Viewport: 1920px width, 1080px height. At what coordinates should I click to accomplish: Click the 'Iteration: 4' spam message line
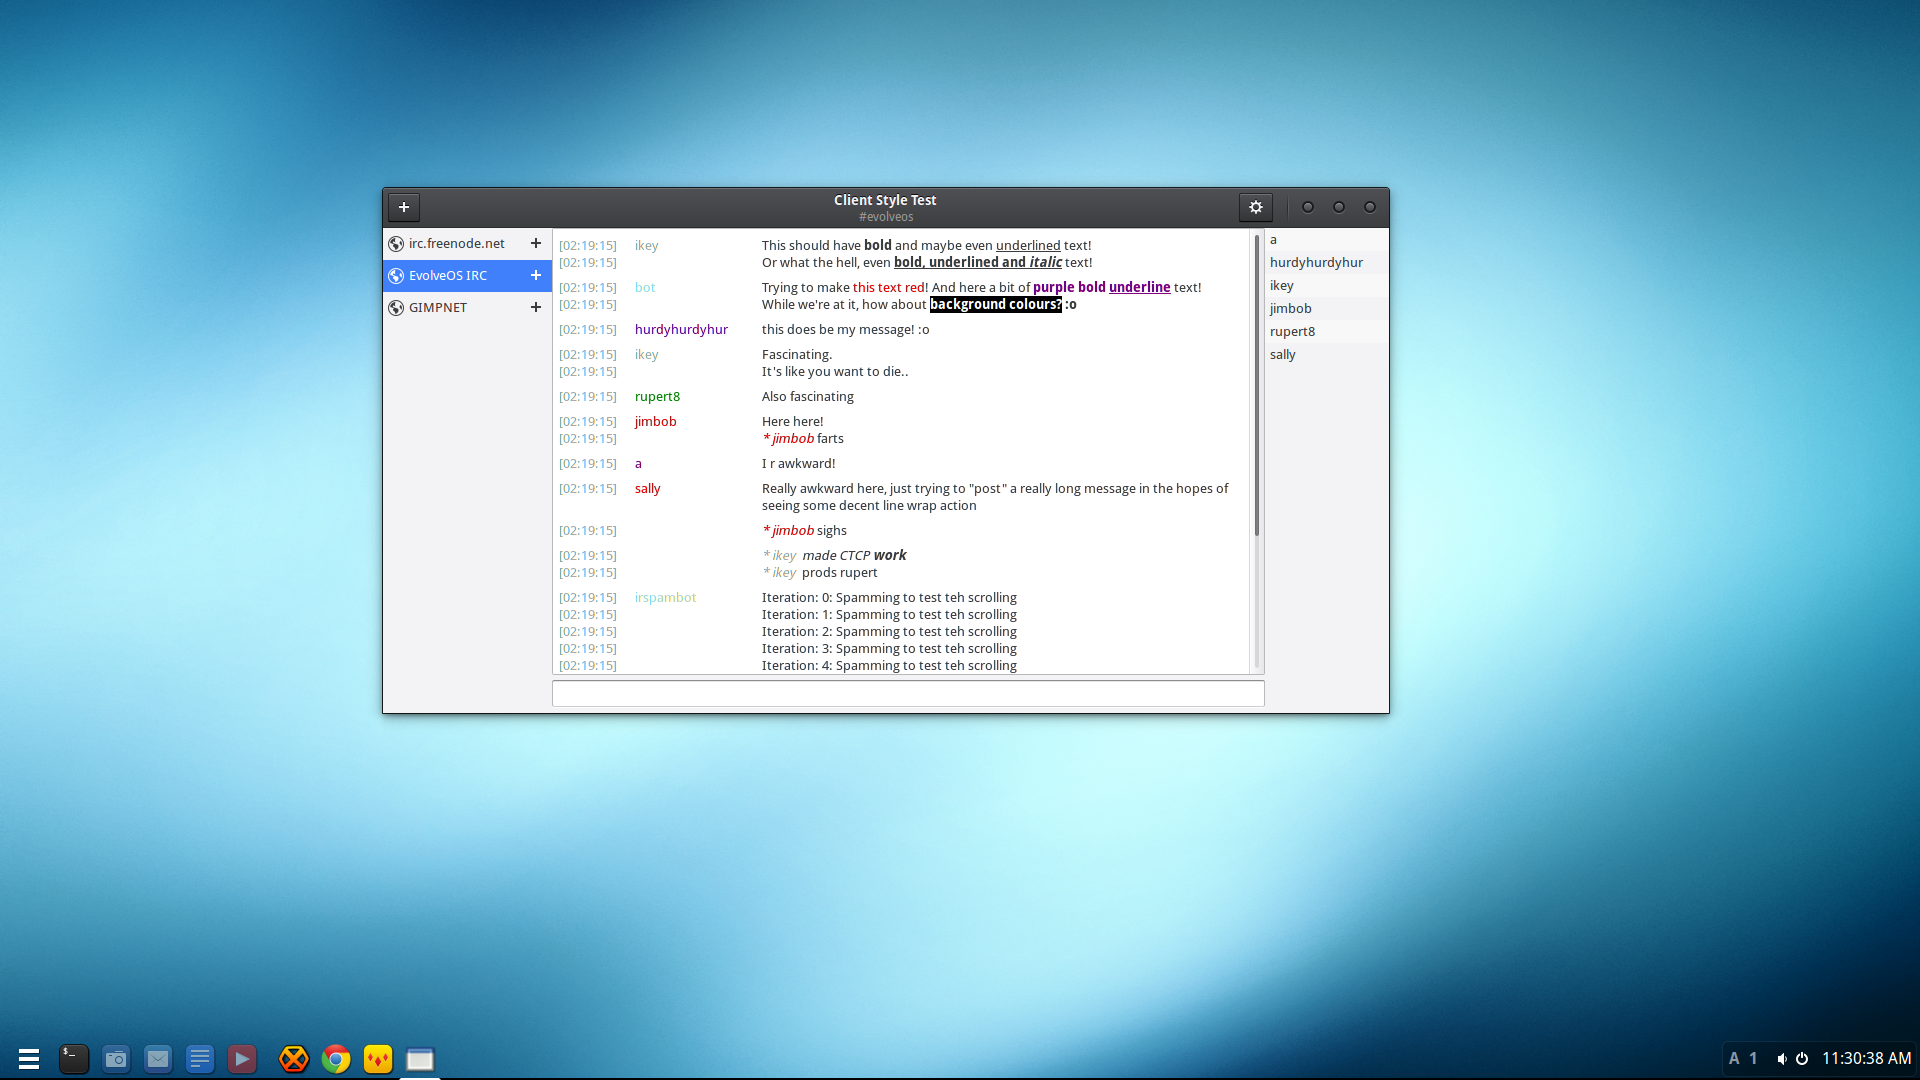(889, 666)
